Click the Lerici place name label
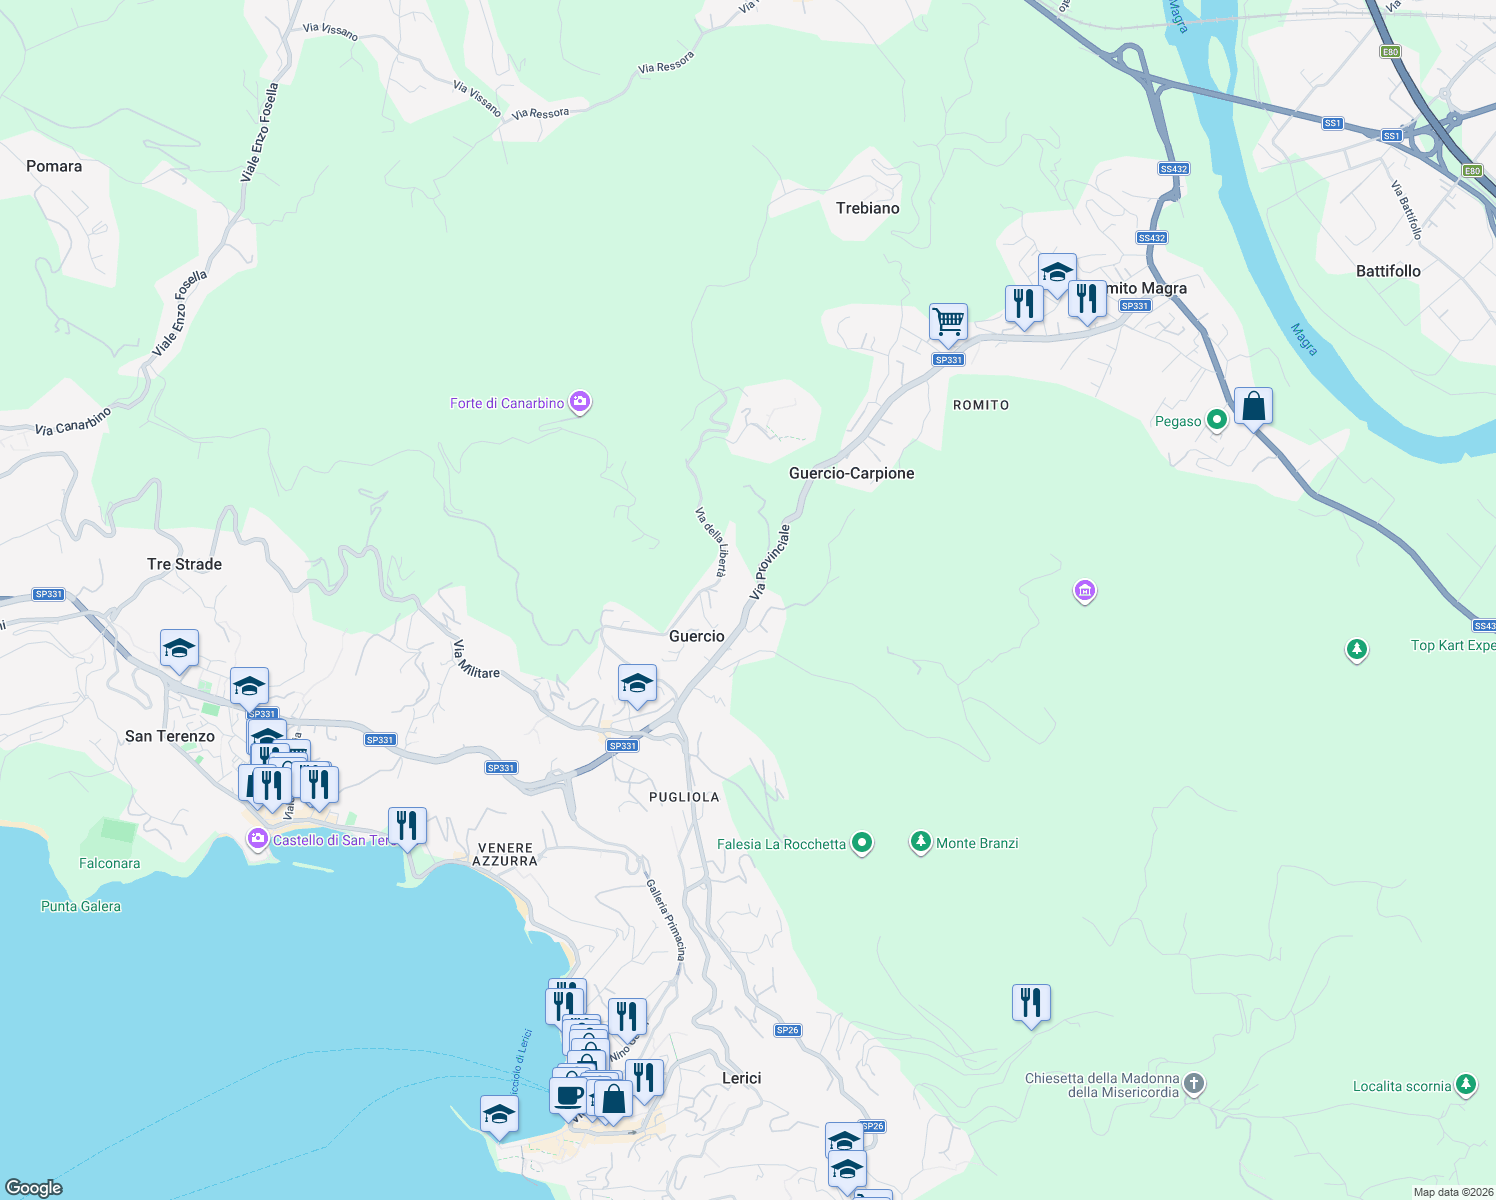The height and width of the screenshot is (1200, 1496). click(x=741, y=1077)
